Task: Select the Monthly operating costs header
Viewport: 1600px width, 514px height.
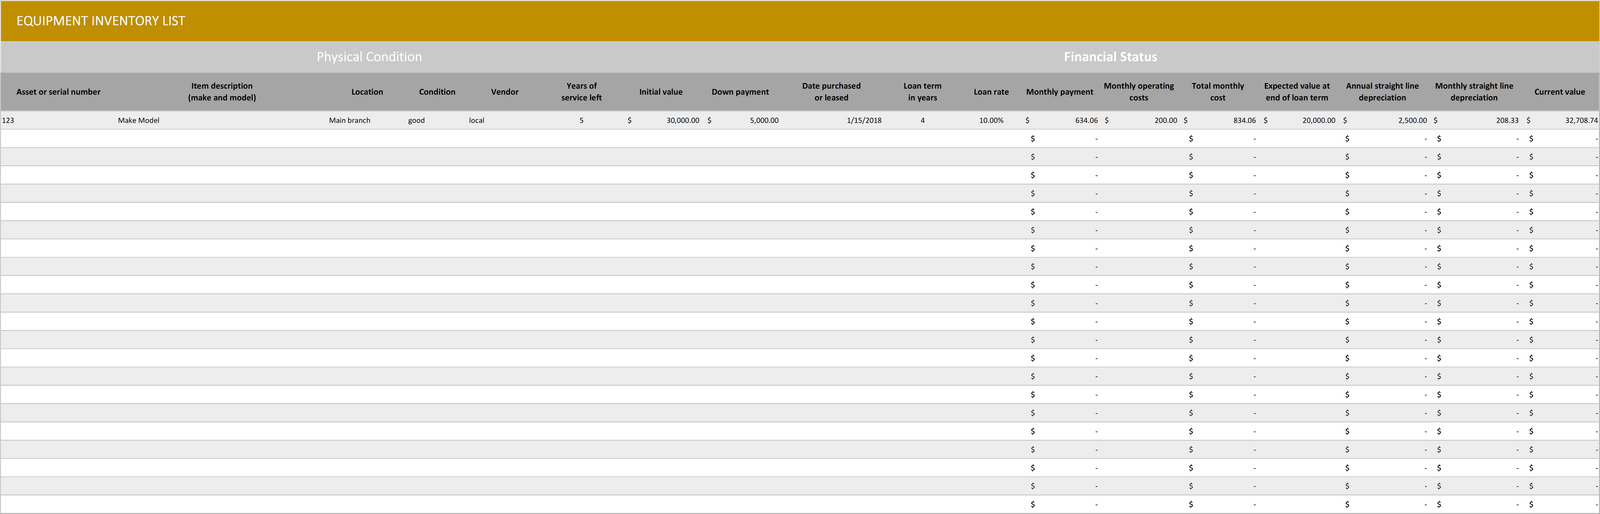Action: coord(1139,92)
